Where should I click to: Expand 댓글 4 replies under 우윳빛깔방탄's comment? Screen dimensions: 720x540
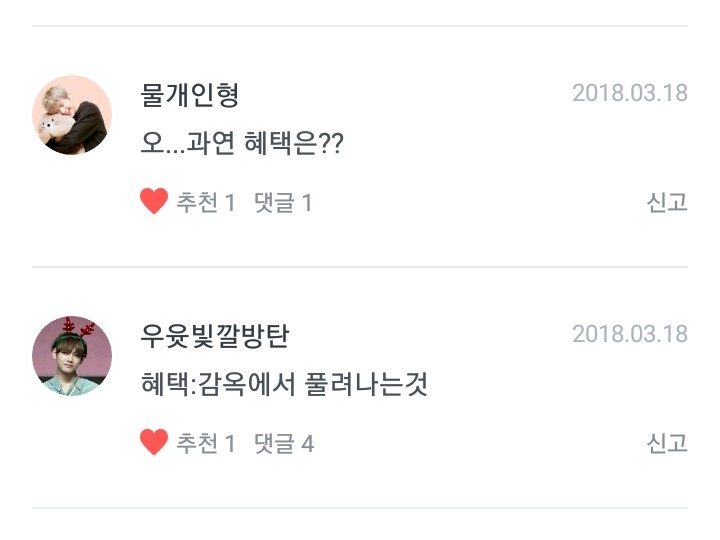(283, 443)
